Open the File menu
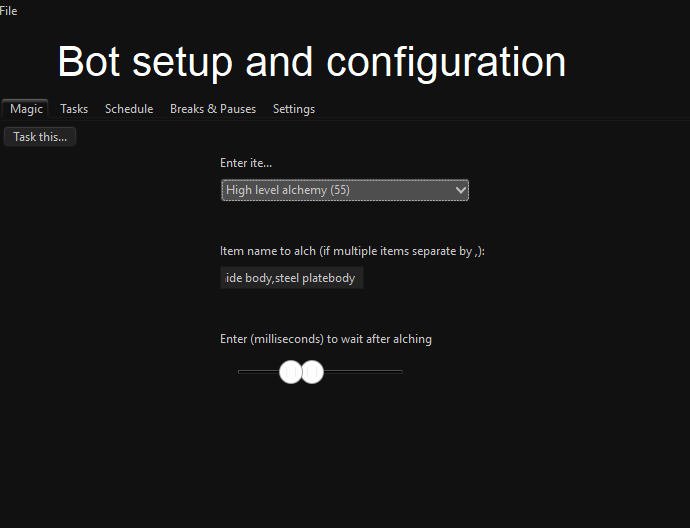The height and width of the screenshot is (528, 690). [8, 11]
